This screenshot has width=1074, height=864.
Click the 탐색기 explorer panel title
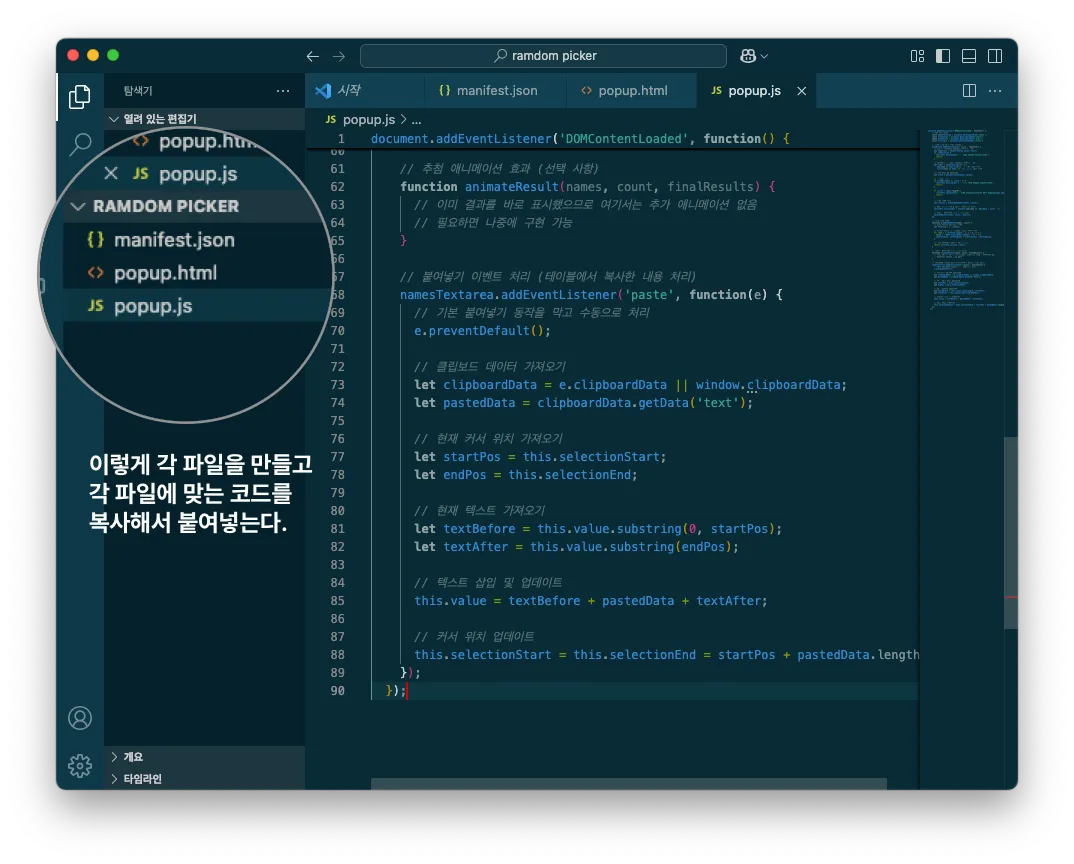[x=138, y=90]
